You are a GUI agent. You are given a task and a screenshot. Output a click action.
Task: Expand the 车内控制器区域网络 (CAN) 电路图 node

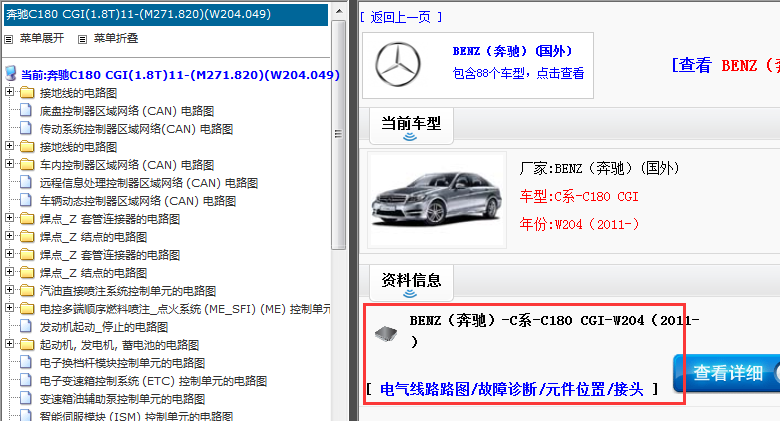9,164
